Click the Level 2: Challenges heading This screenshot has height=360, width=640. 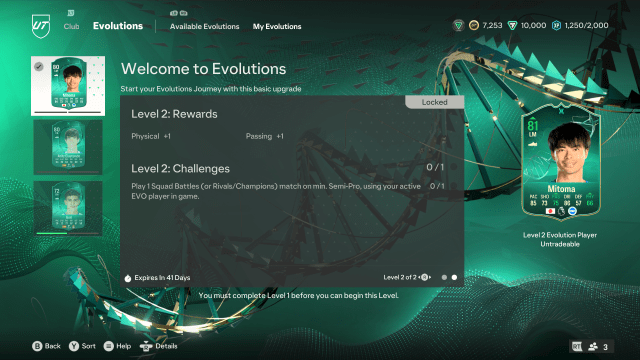(x=180, y=169)
